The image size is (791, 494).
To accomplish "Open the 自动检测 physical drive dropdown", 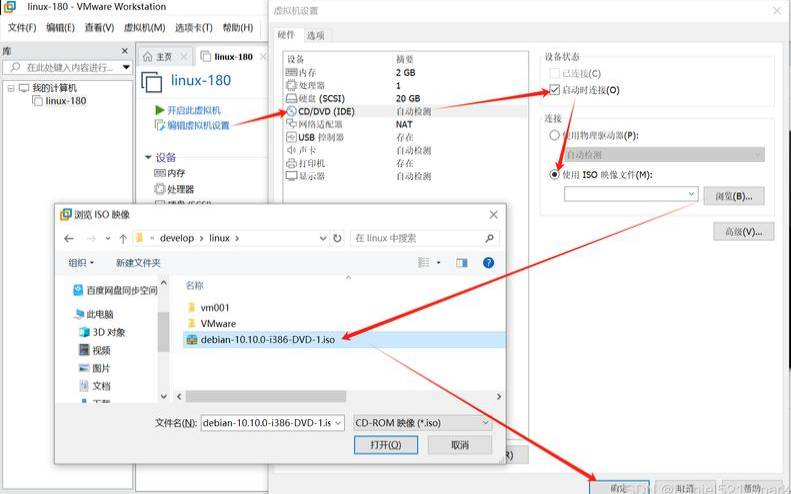I will pos(664,155).
